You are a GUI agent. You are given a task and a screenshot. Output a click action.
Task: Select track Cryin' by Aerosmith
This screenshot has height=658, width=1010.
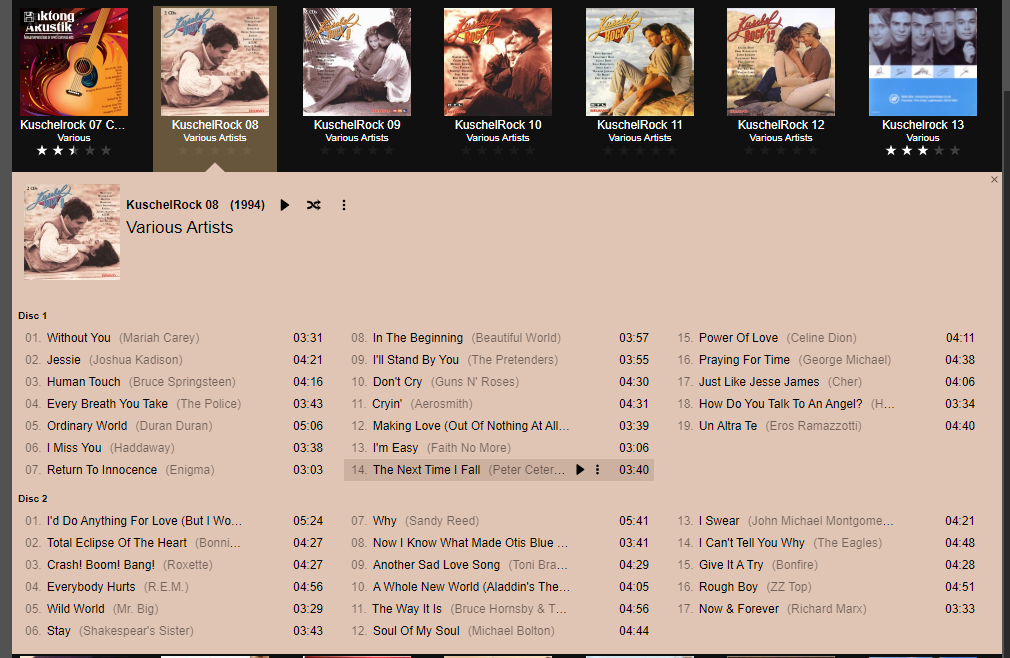tap(499, 404)
